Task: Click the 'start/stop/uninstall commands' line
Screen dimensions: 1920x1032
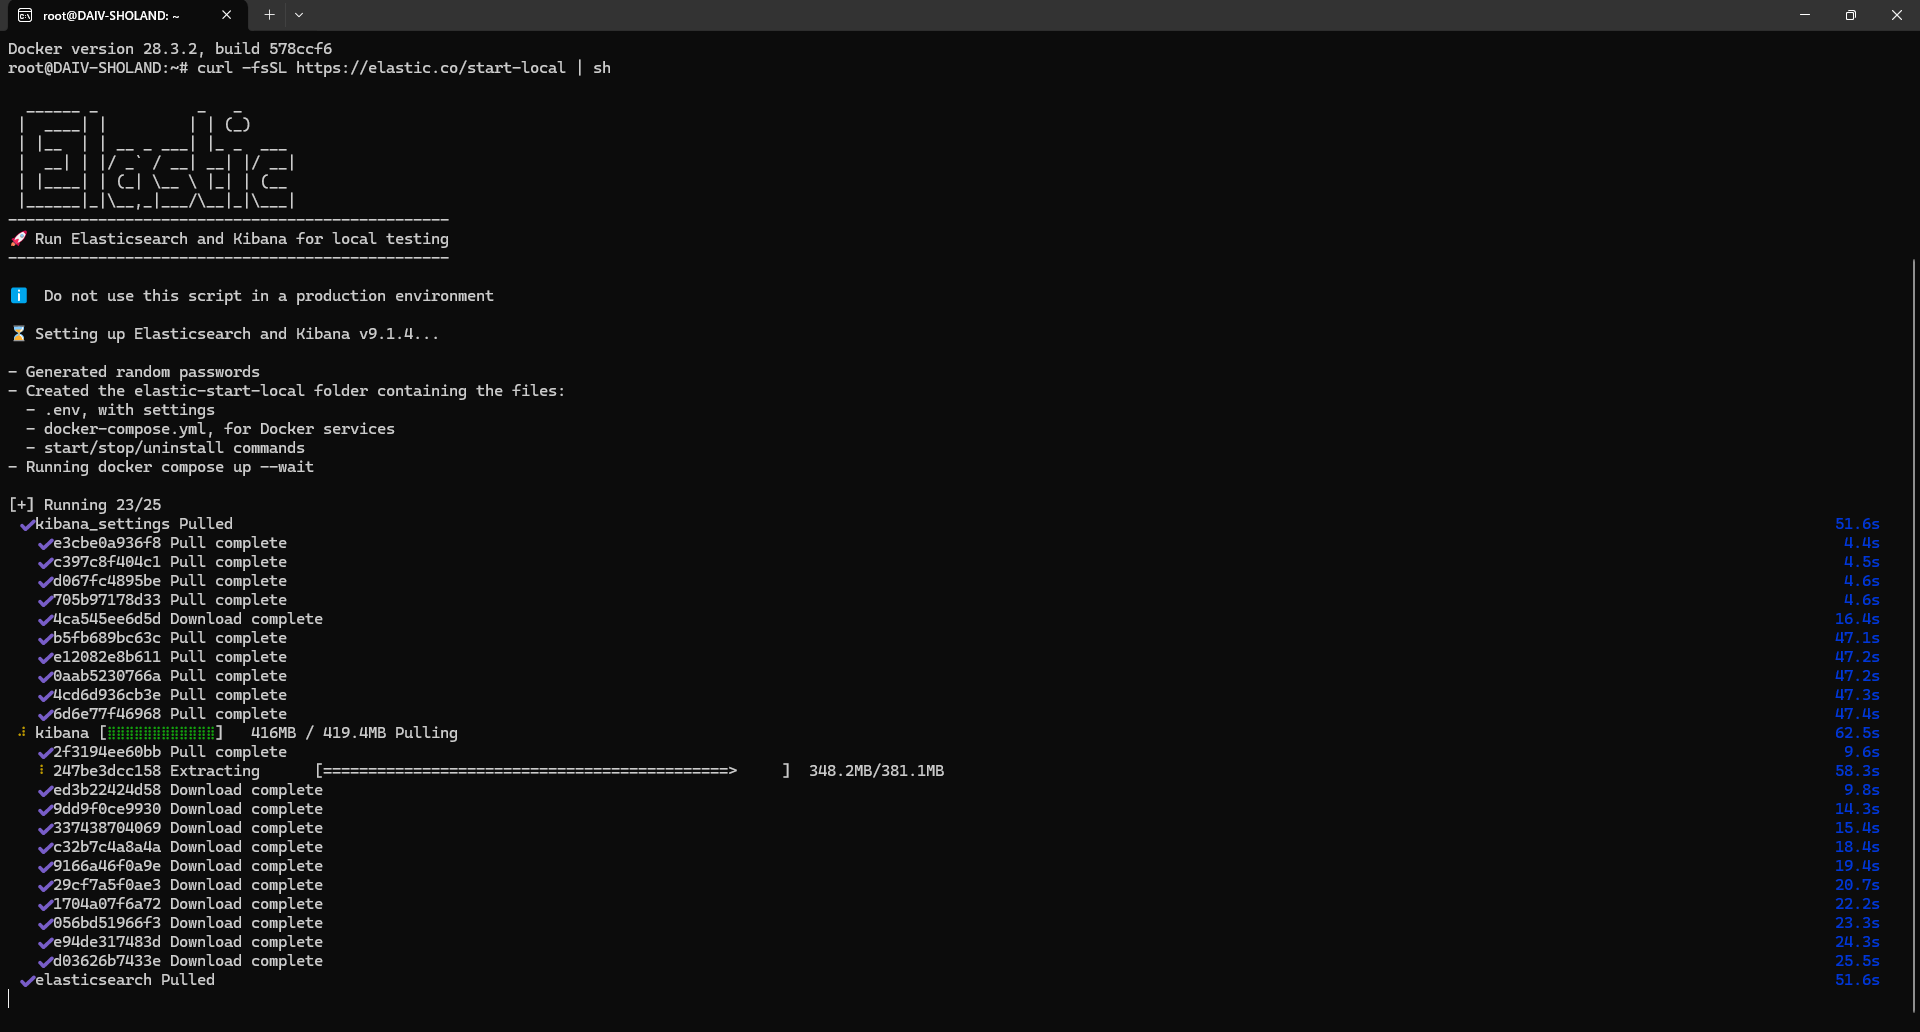Action: (x=165, y=448)
